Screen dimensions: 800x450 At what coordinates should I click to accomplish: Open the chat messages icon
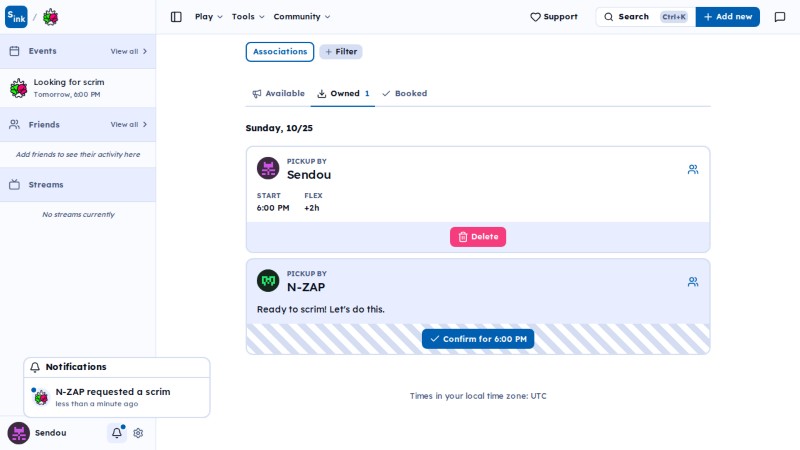pyautogui.click(x=780, y=17)
